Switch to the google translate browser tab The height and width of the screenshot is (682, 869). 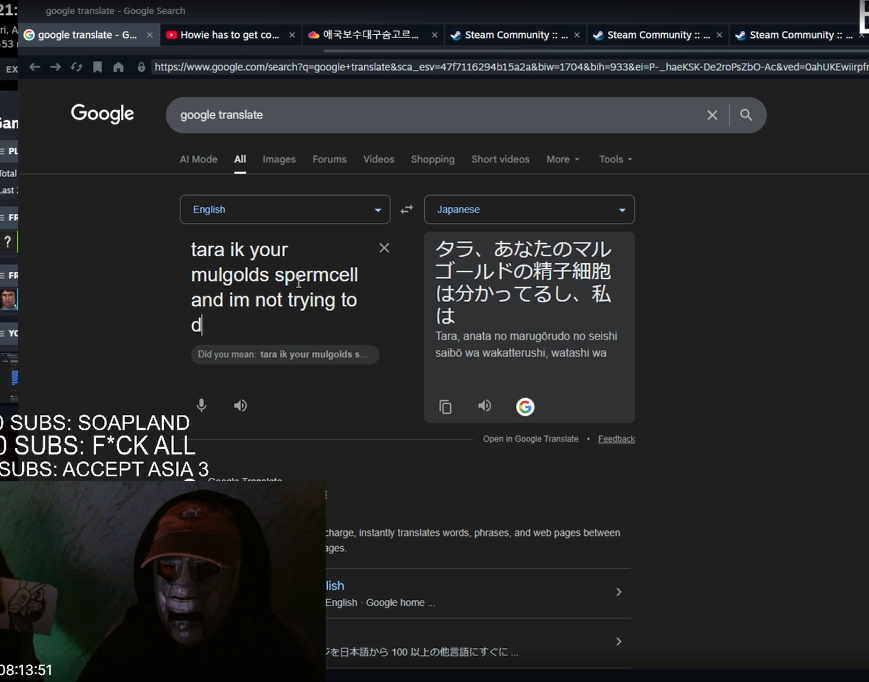(x=89, y=35)
